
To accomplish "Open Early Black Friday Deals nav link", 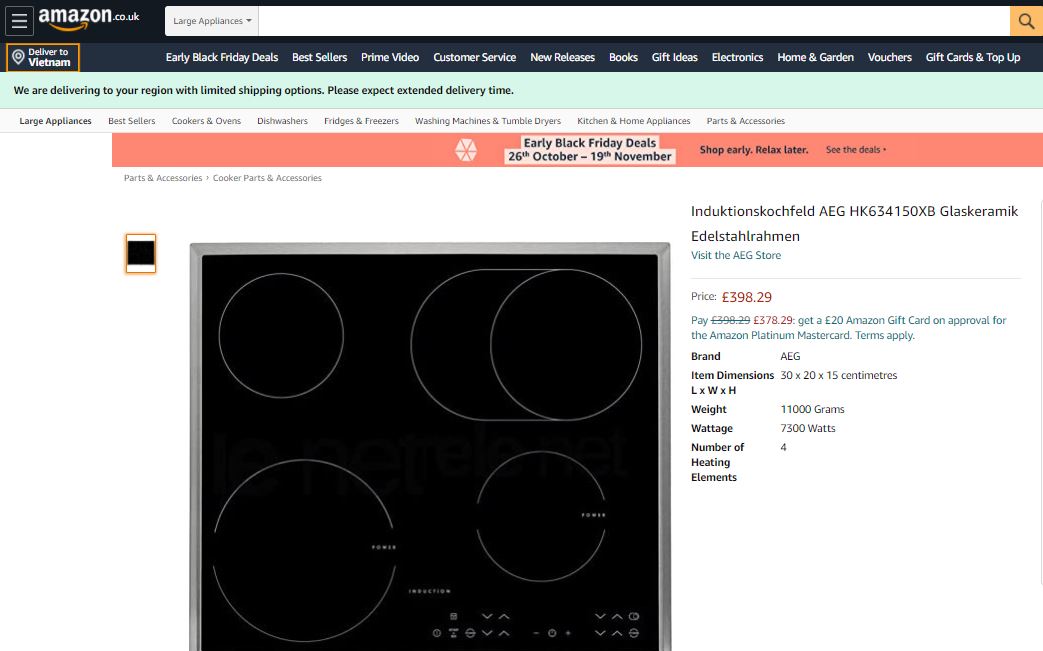I will click(222, 57).
